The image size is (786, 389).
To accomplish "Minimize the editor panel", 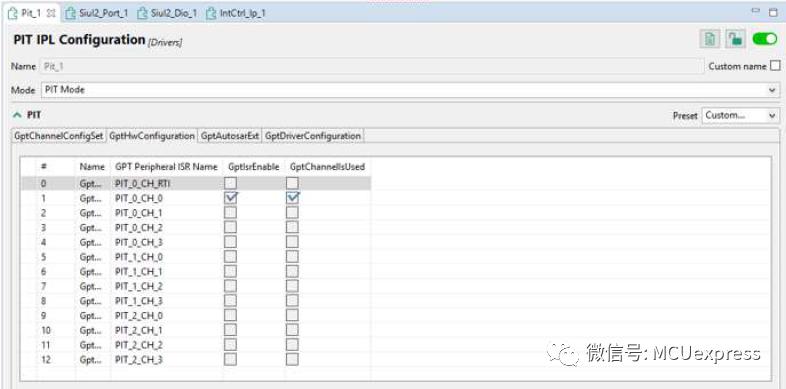I will (x=756, y=11).
